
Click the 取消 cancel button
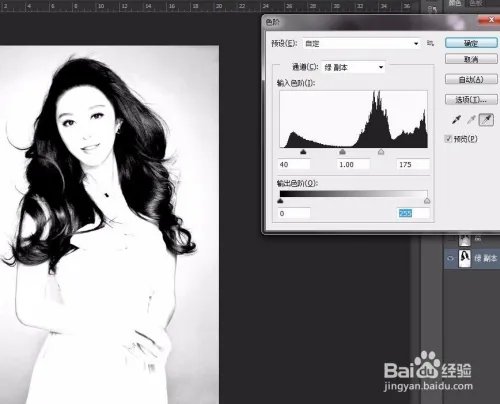pos(471,59)
